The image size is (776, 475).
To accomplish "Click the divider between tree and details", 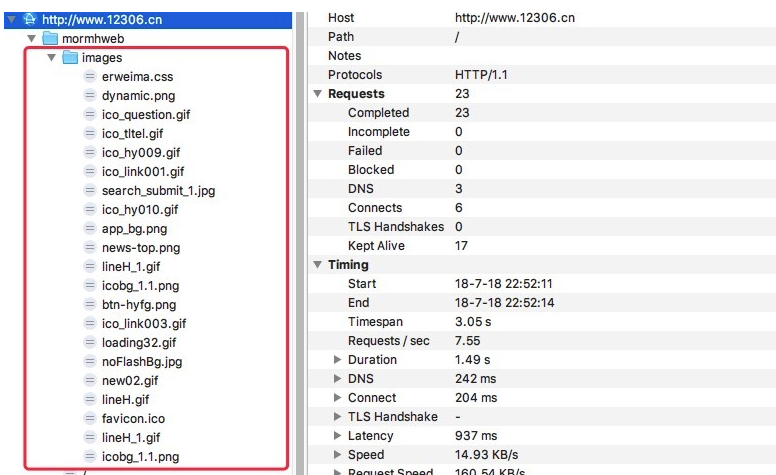I will pyautogui.click(x=299, y=240).
